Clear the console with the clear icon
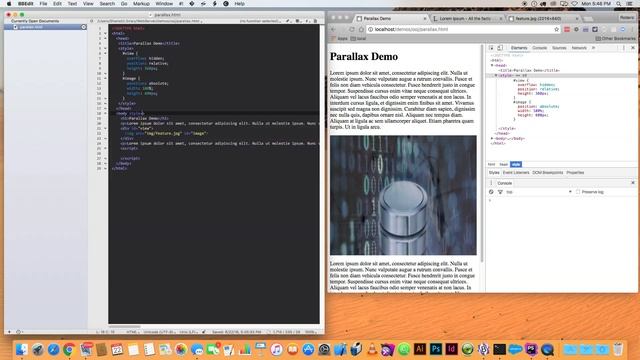Screen dimensions: 640x360 [x=491, y=192]
